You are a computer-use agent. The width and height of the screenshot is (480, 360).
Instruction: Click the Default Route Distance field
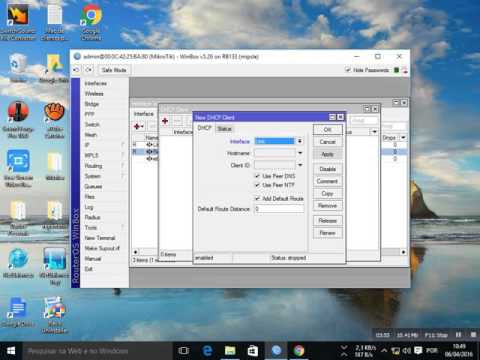[279, 209]
